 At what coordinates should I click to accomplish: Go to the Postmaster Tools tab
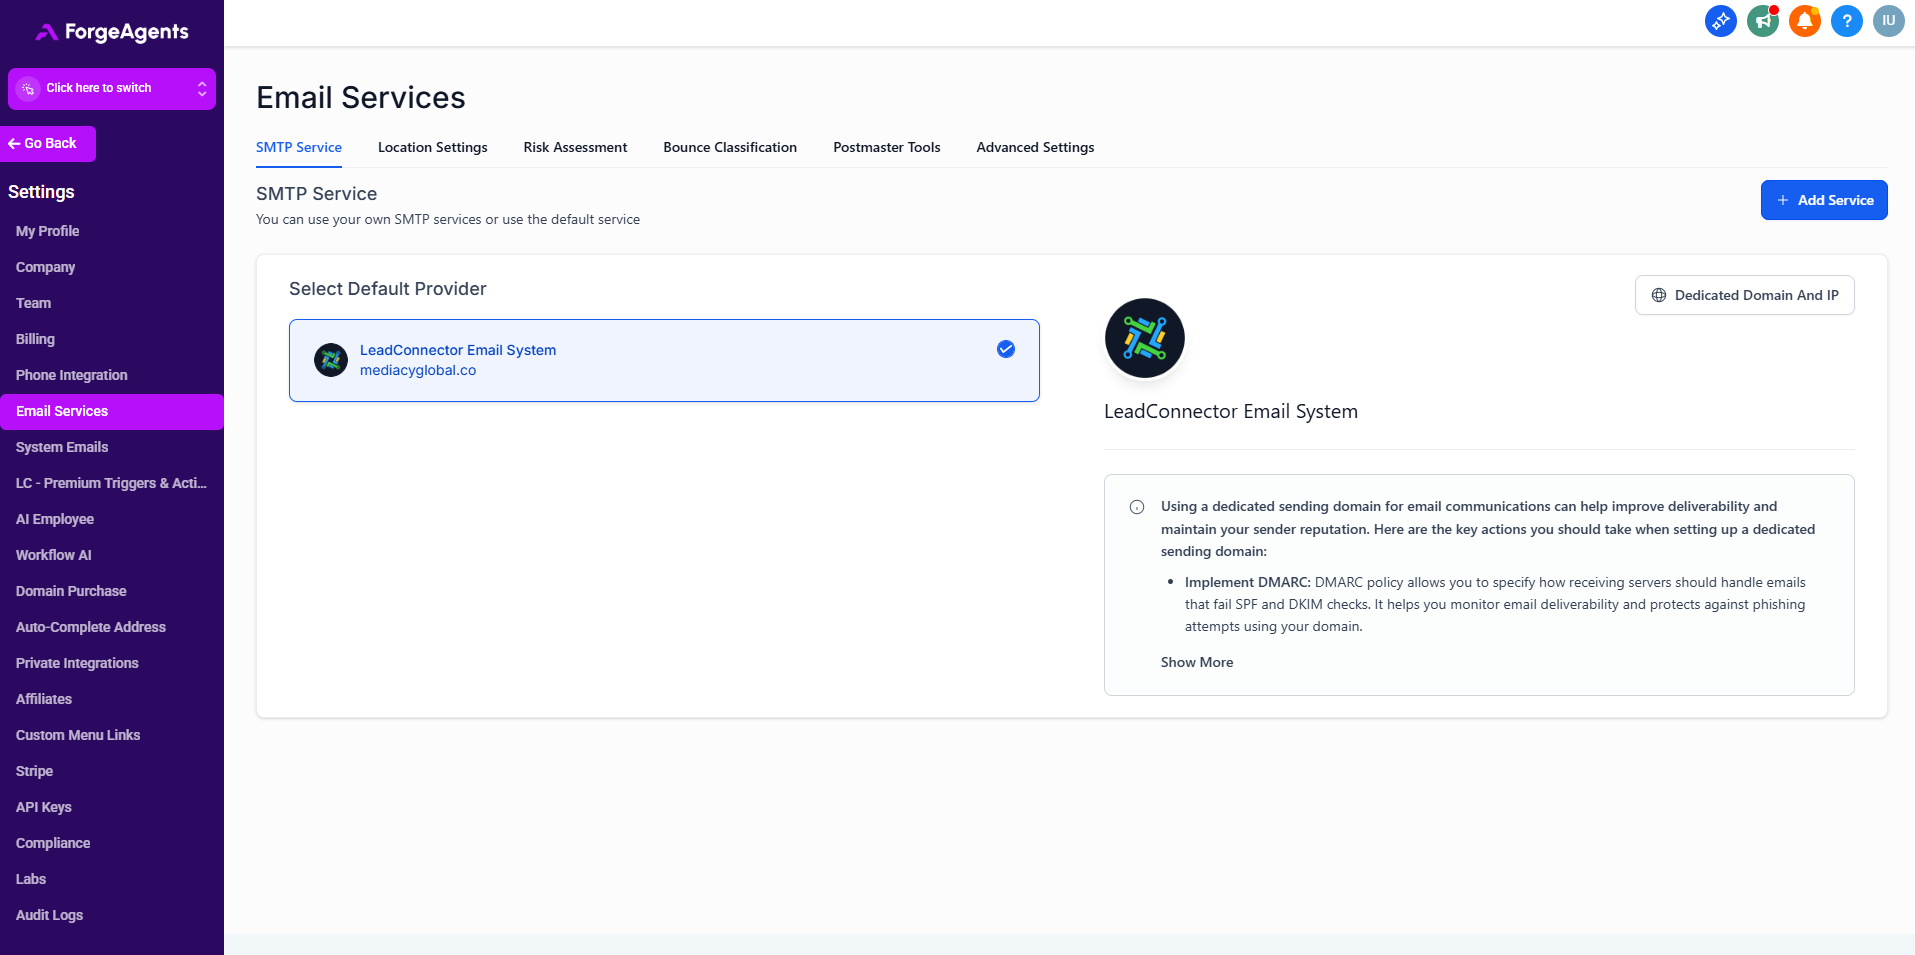[886, 147]
